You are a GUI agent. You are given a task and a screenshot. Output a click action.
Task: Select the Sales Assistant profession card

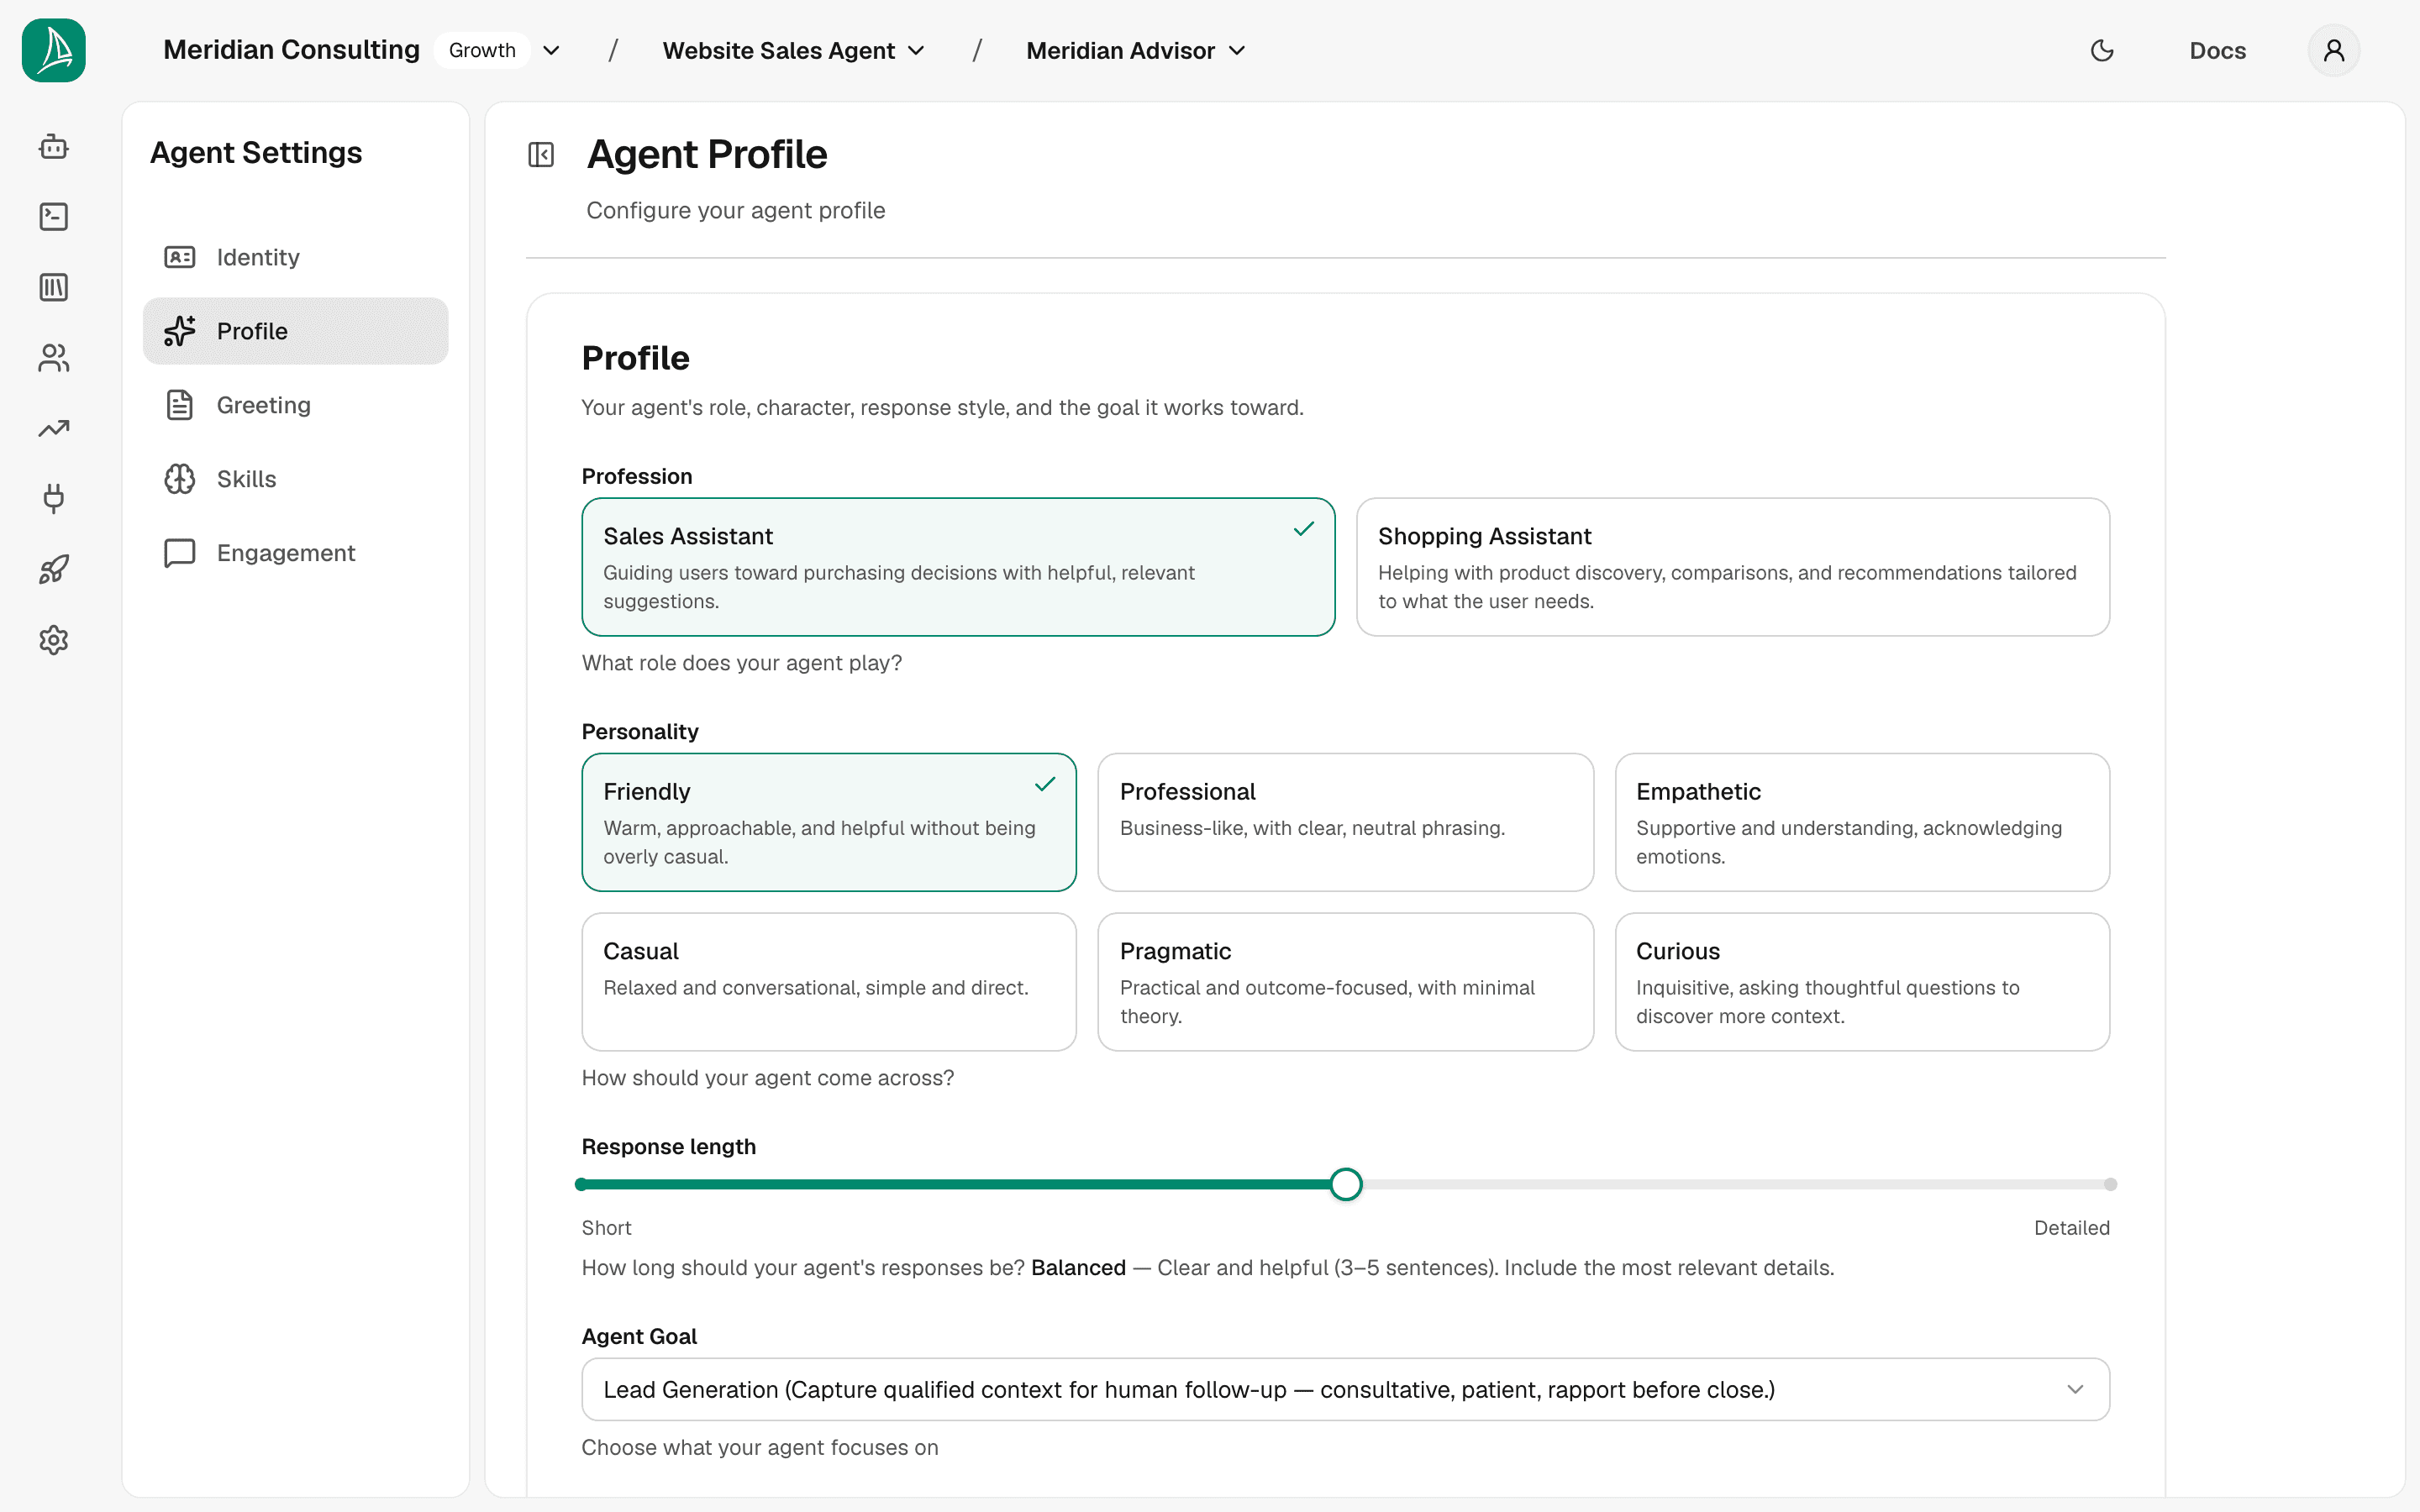click(x=958, y=567)
